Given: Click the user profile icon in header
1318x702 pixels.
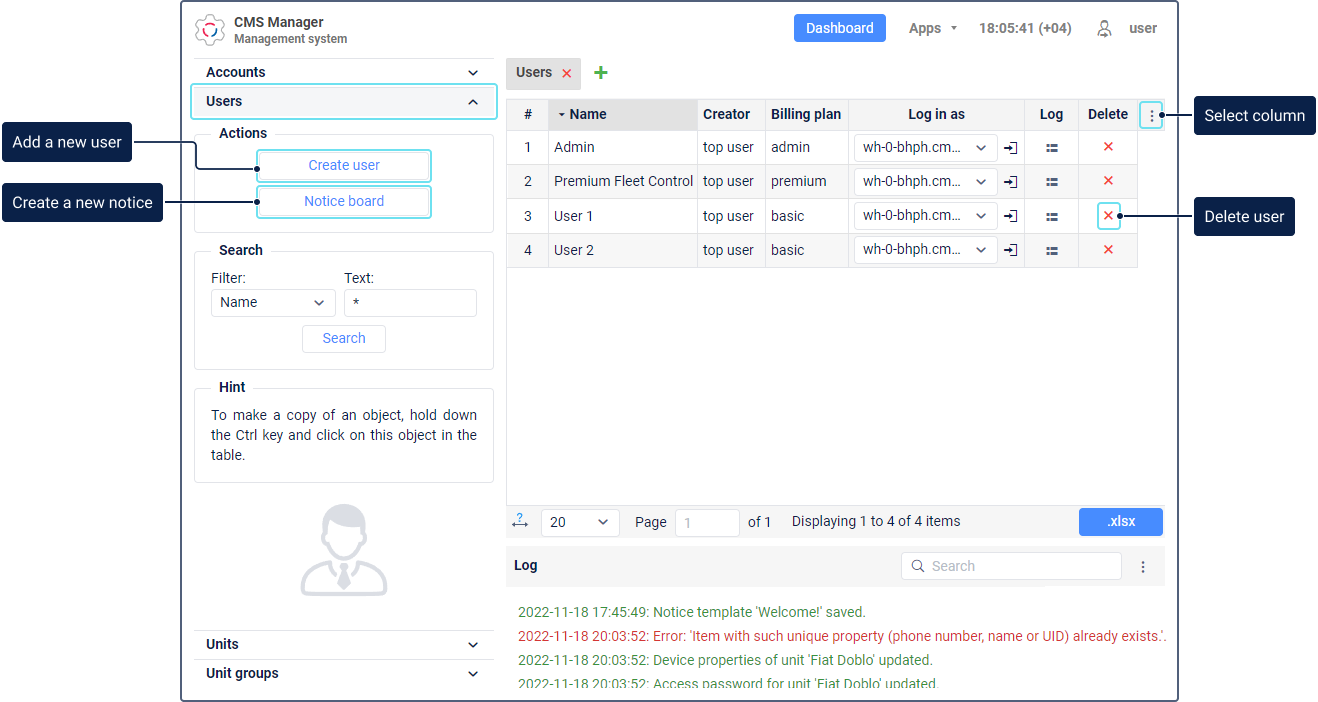Looking at the screenshot, I should click(x=1104, y=29).
